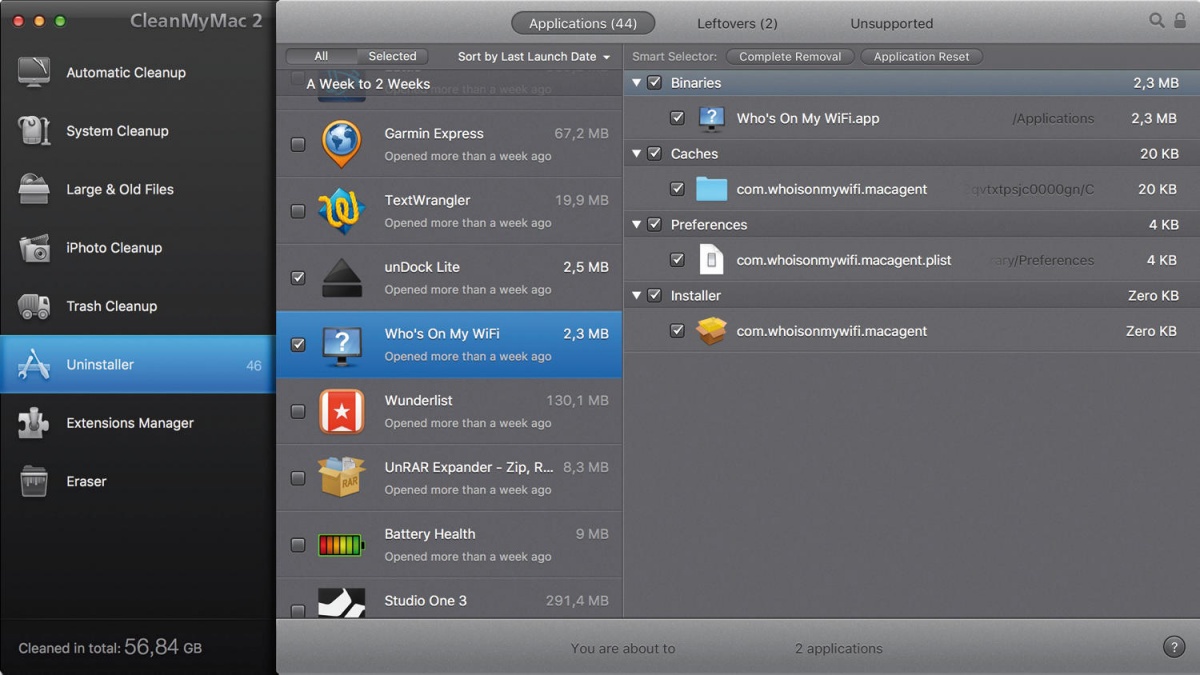Collapse the Binaries section triangle

coord(636,83)
